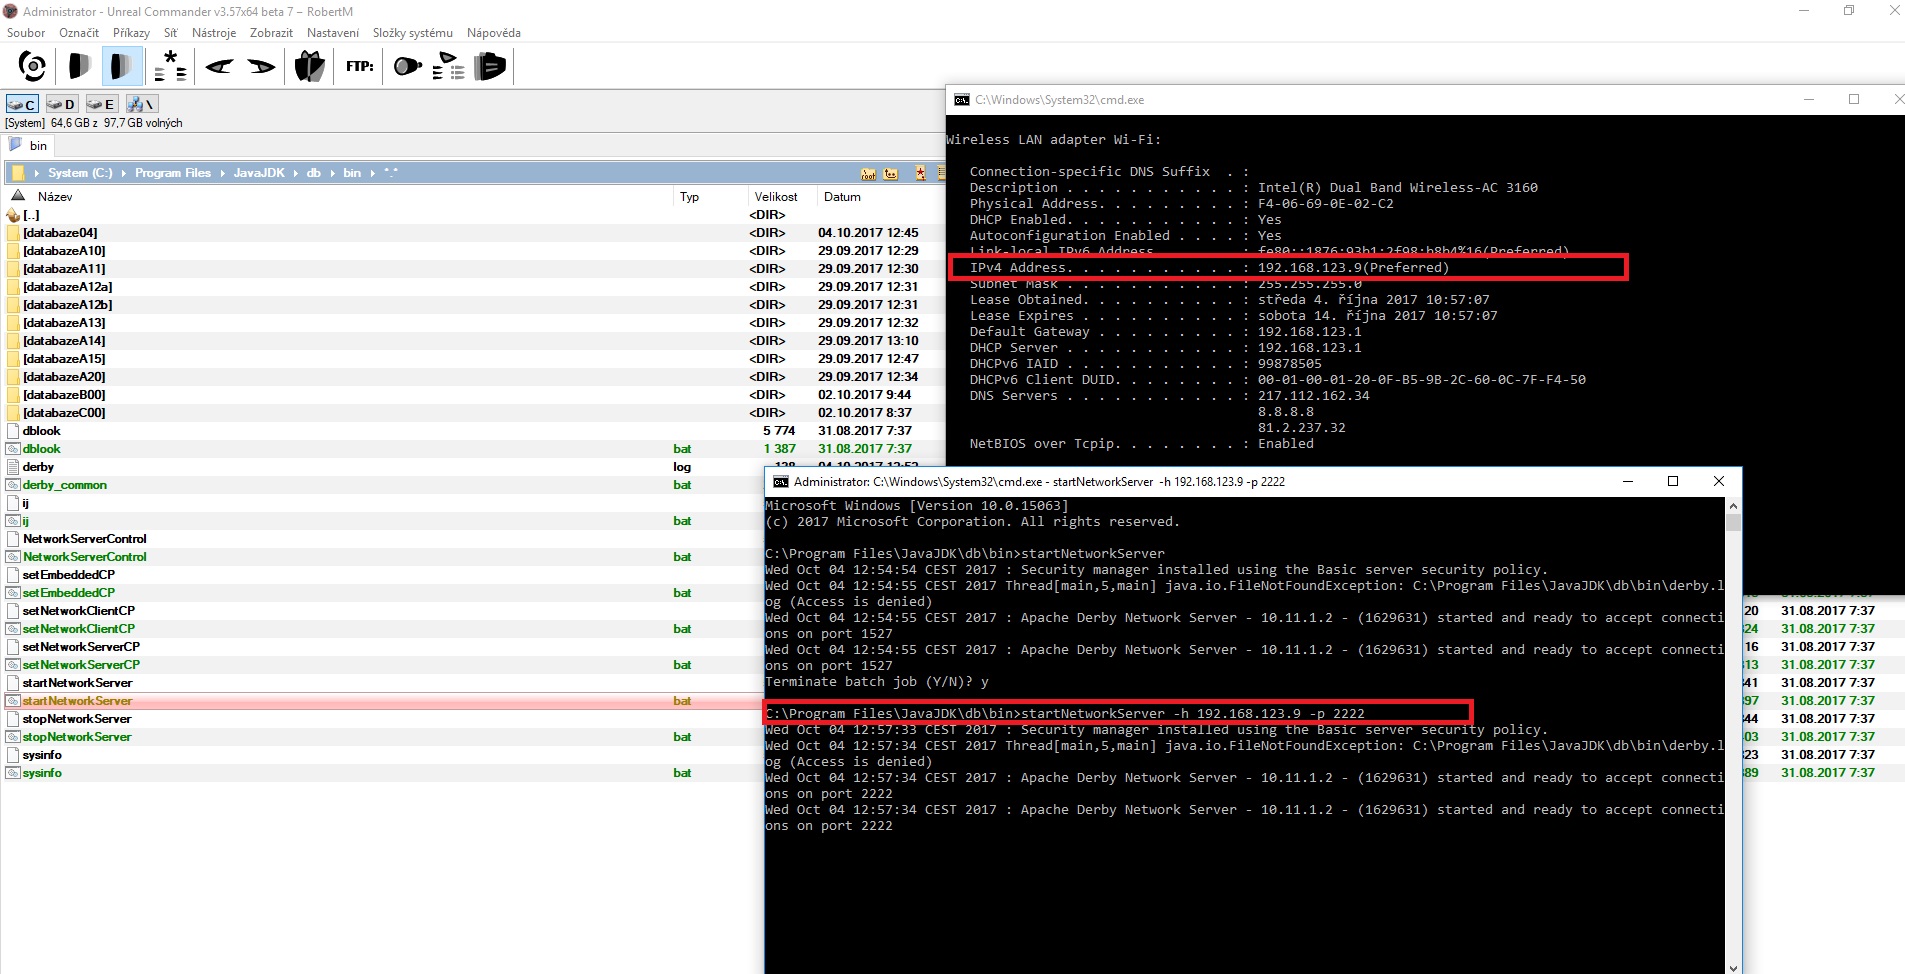Expand breadcrumb arrow after Program Files
The height and width of the screenshot is (974, 1905).
[222, 173]
